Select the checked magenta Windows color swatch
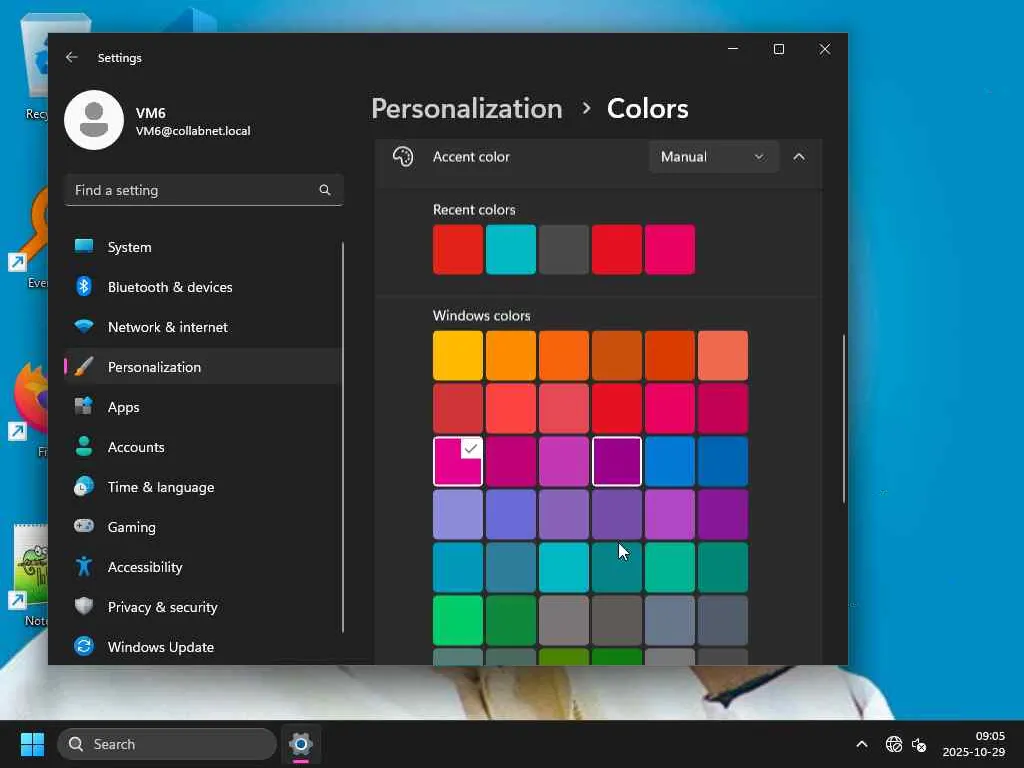Image resolution: width=1024 pixels, height=768 pixels. (x=458, y=461)
